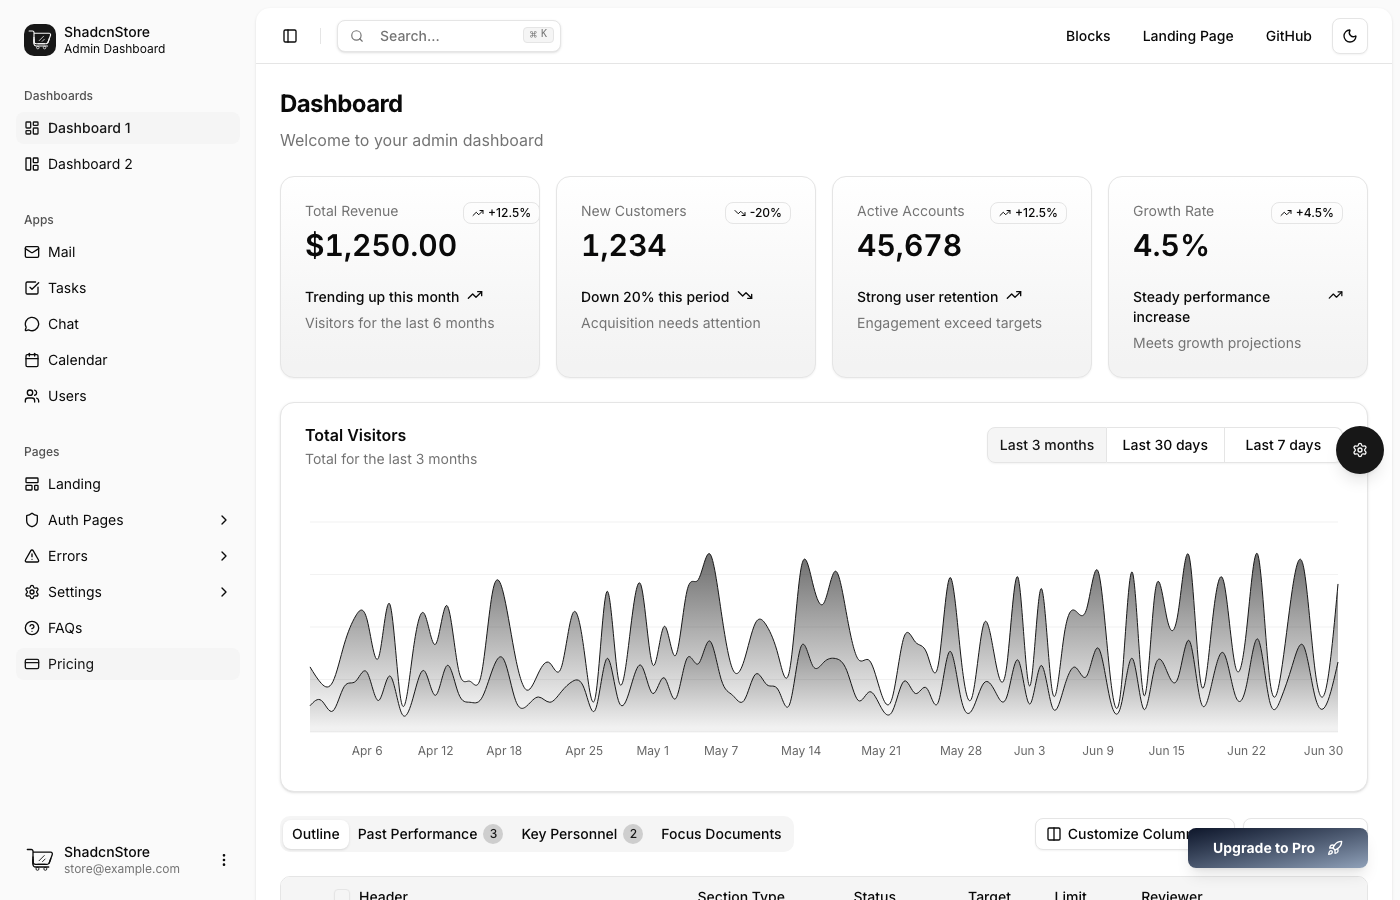Open the Users section icon
Screen dimensions: 1400x900
pos(31,396)
